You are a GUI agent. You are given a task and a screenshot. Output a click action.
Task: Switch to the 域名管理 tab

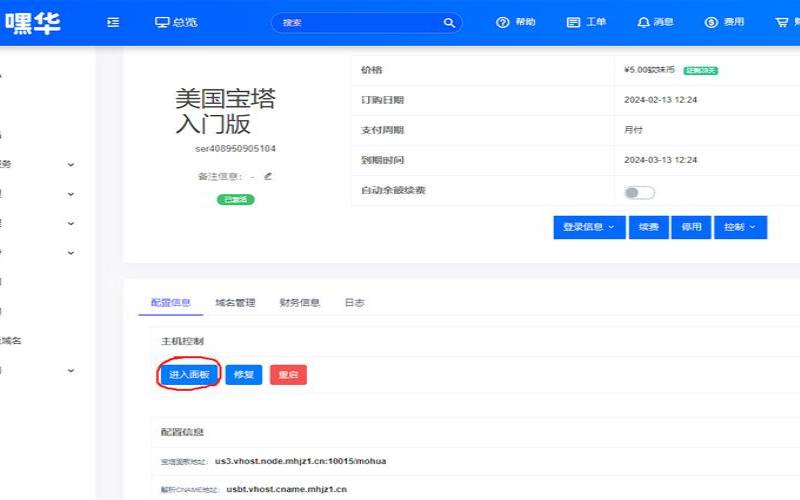click(235, 302)
